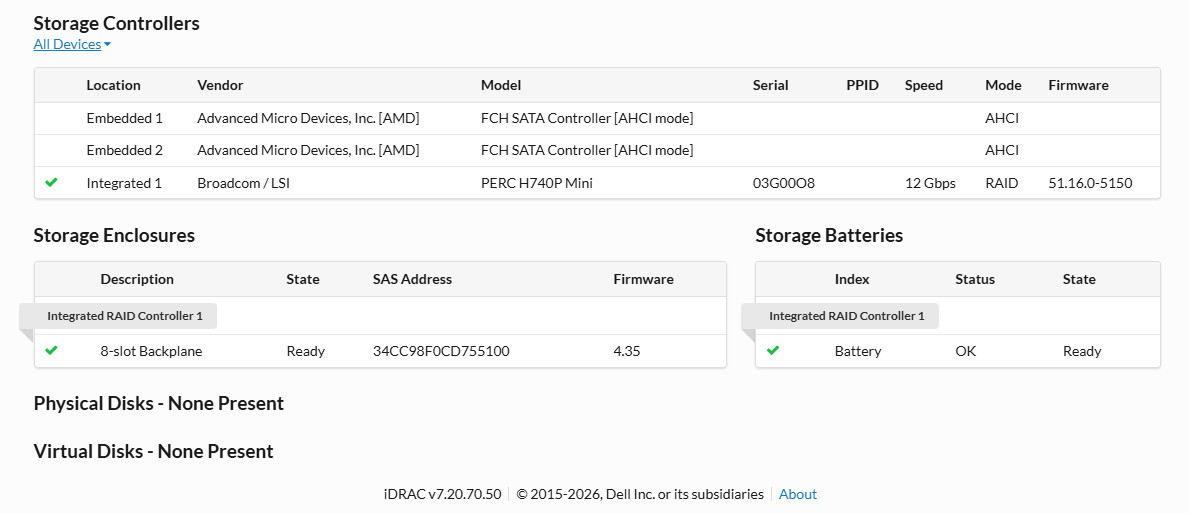
Task: Open the All Devices dropdown filter
Action: (67, 44)
